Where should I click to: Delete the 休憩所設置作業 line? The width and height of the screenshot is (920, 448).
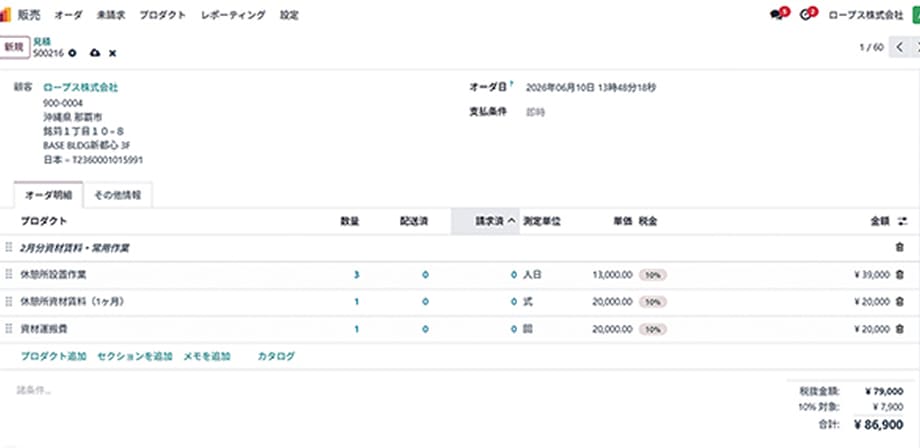tap(899, 274)
